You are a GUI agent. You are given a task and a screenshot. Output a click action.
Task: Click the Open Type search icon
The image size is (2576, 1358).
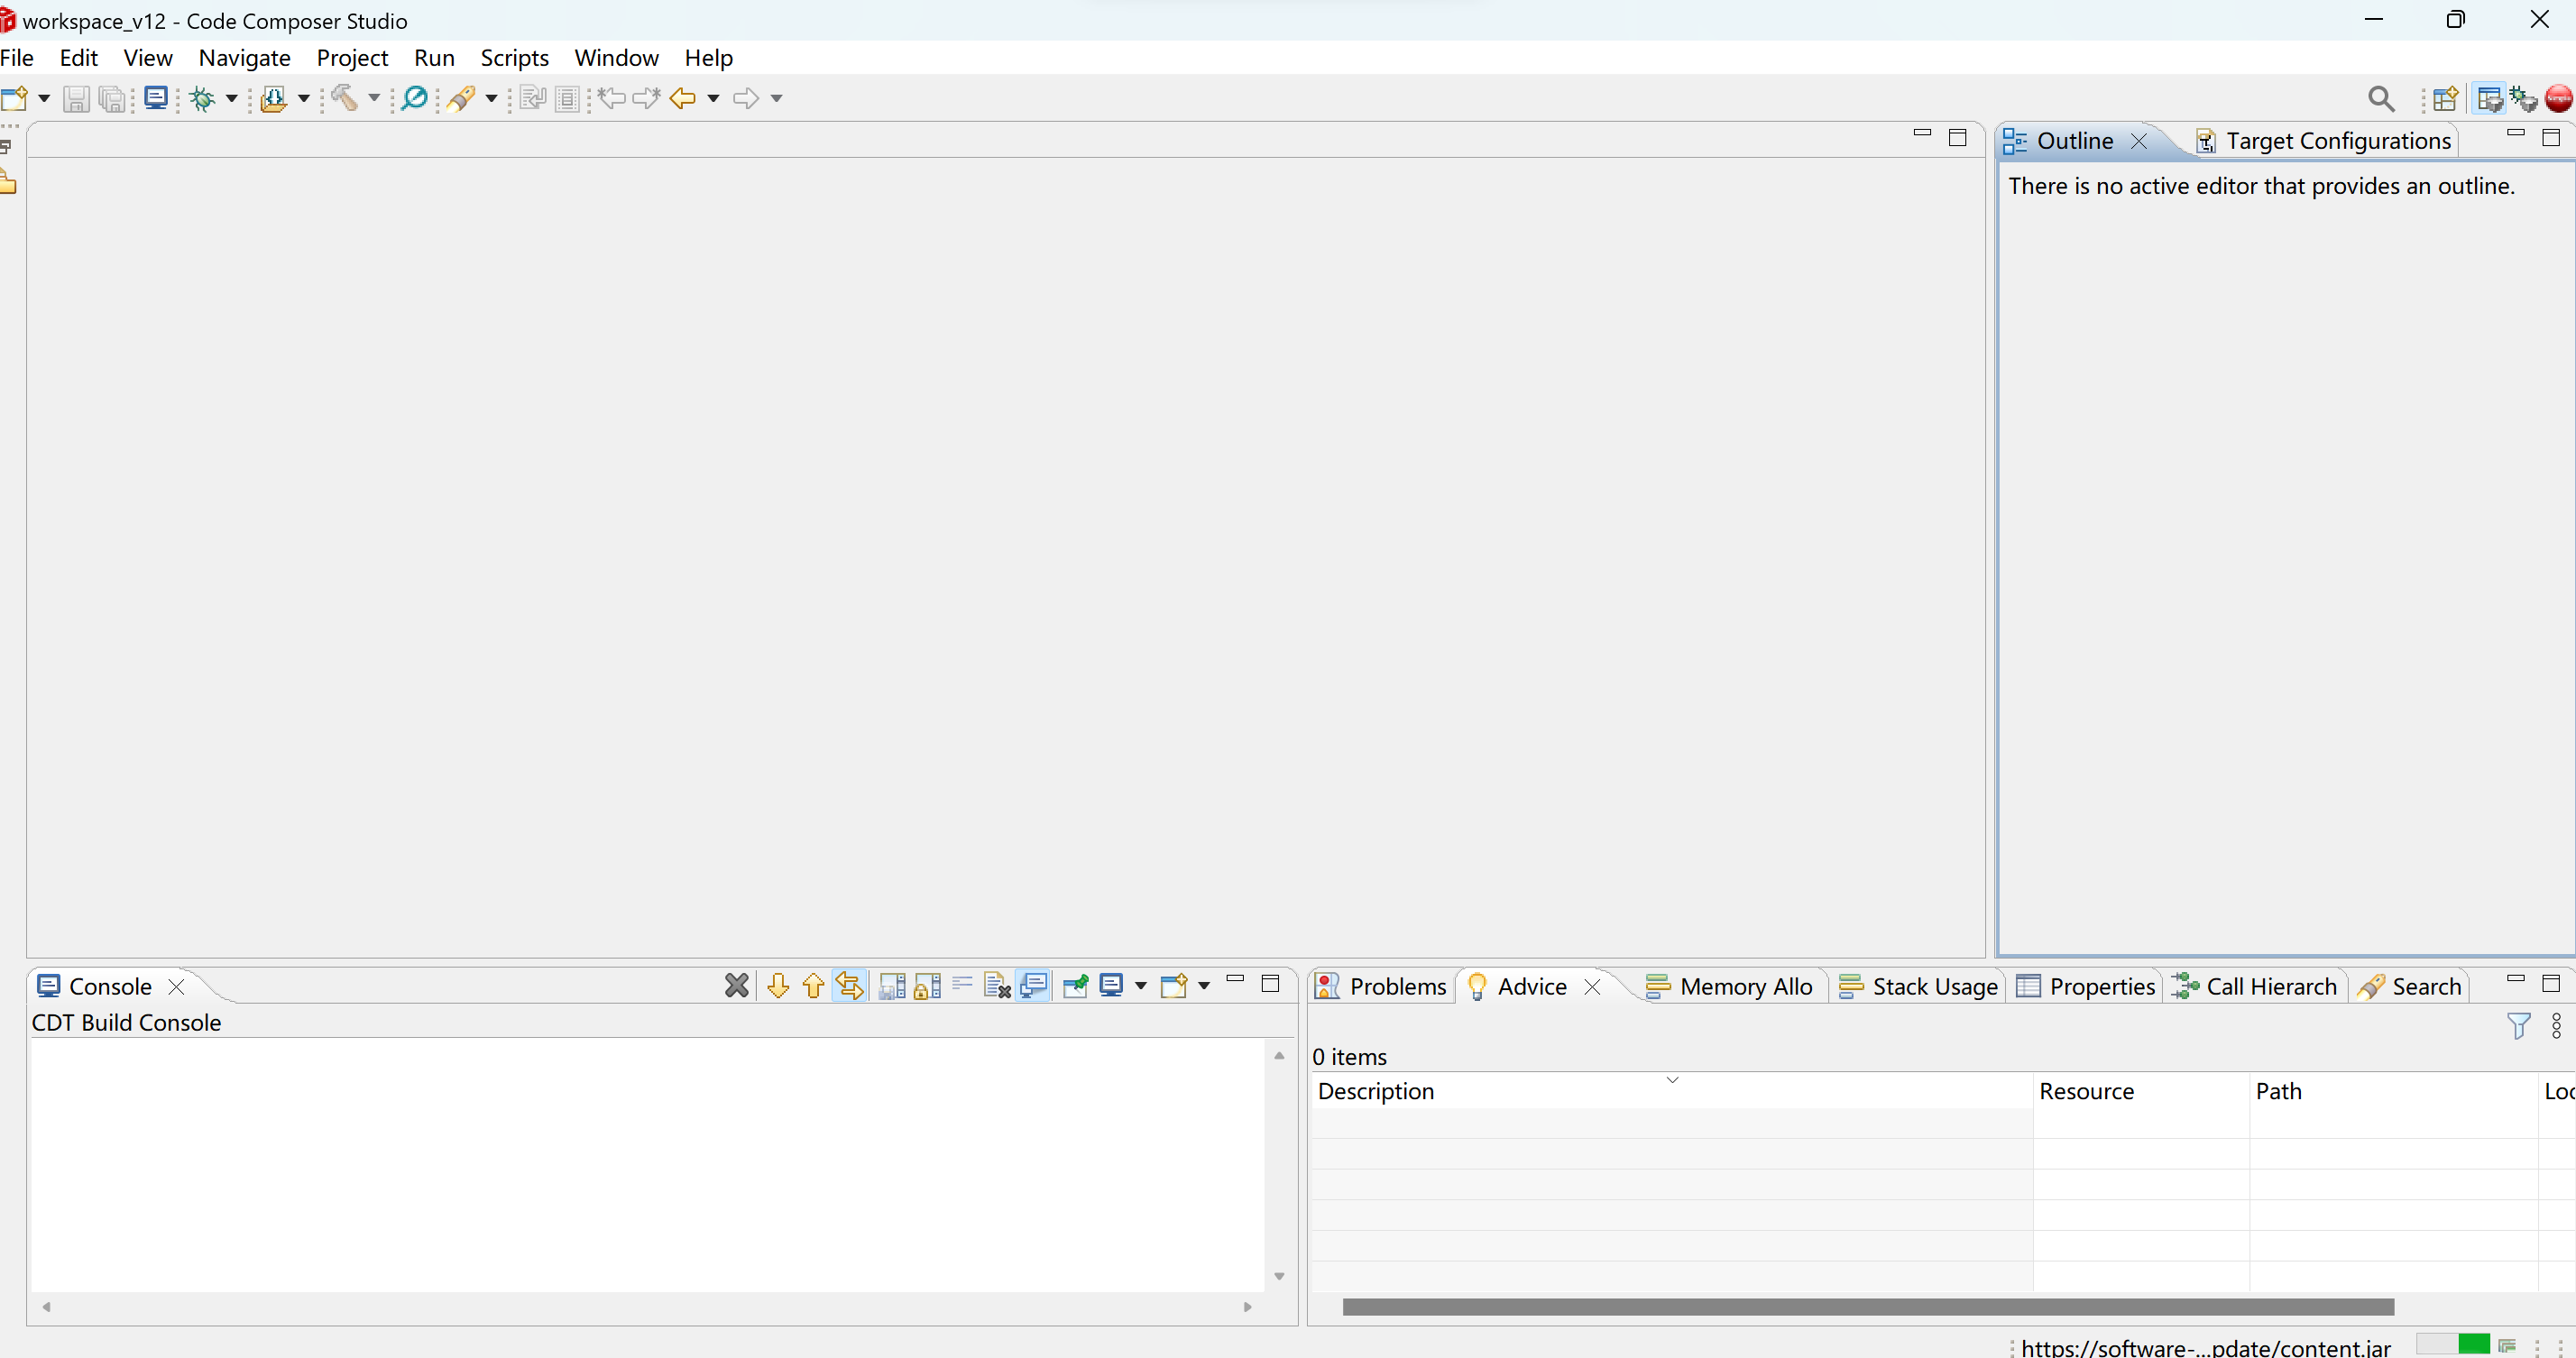click(x=413, y=98)
